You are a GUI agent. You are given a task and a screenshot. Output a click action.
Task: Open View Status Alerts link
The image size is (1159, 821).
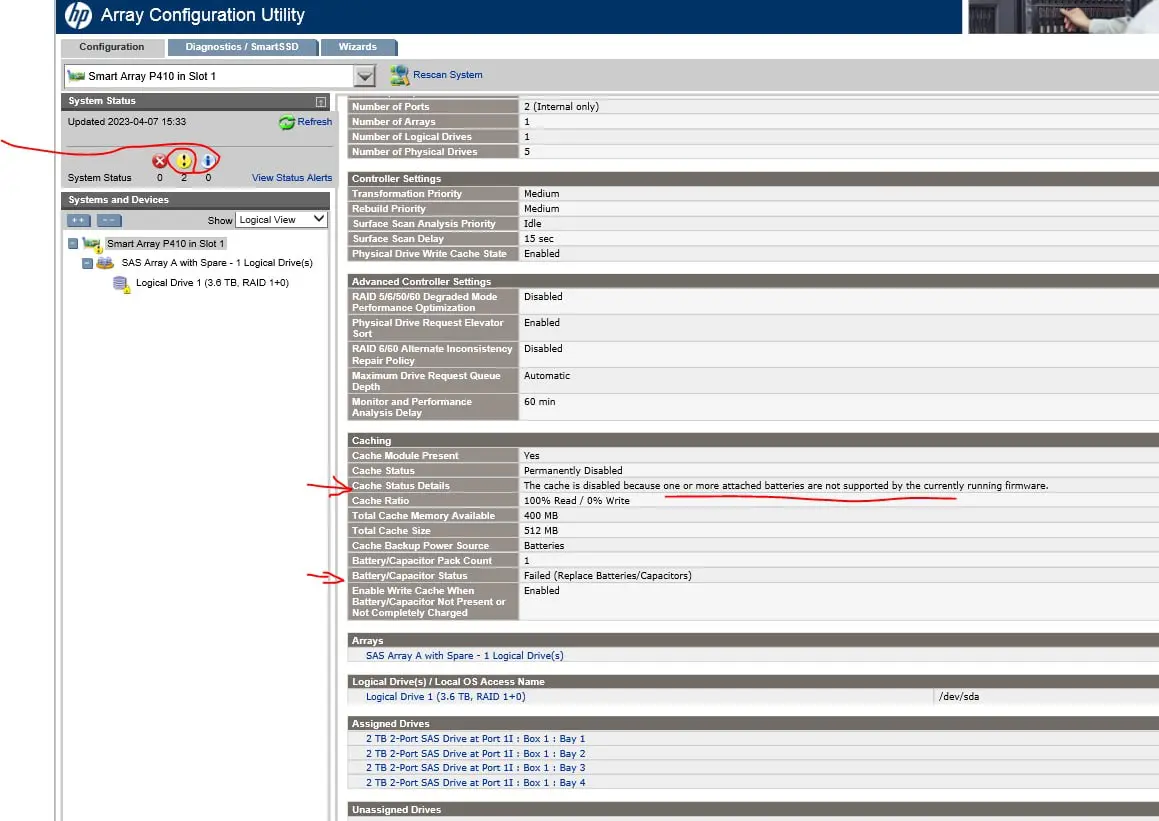[292, 178]
